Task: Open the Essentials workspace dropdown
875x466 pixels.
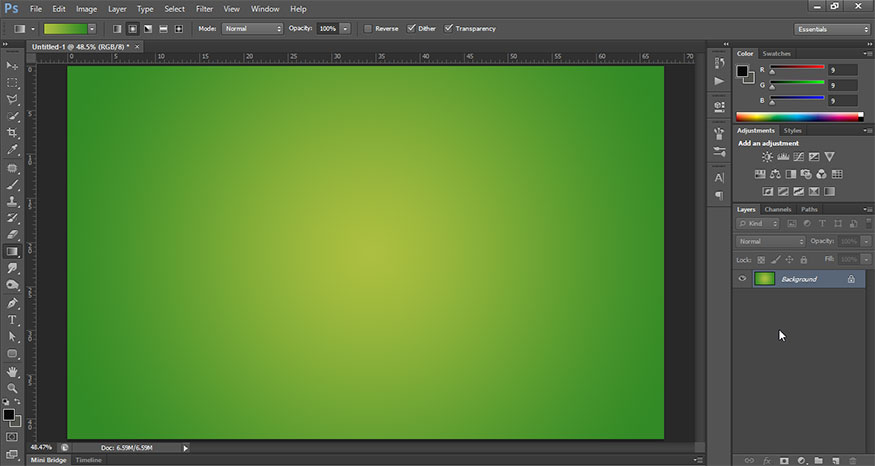Action: [x=831, y=29]
